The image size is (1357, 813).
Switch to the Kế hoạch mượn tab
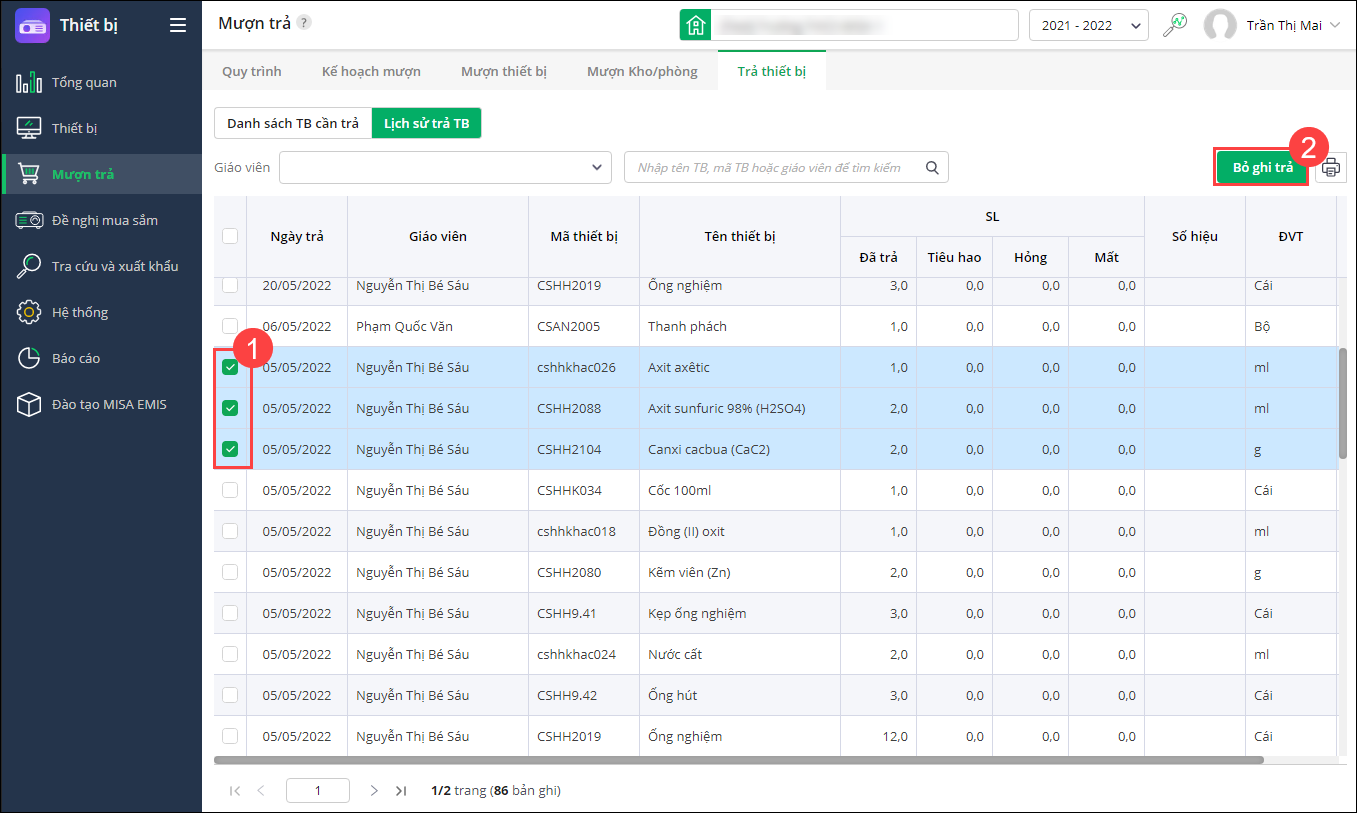click(371, 72)
